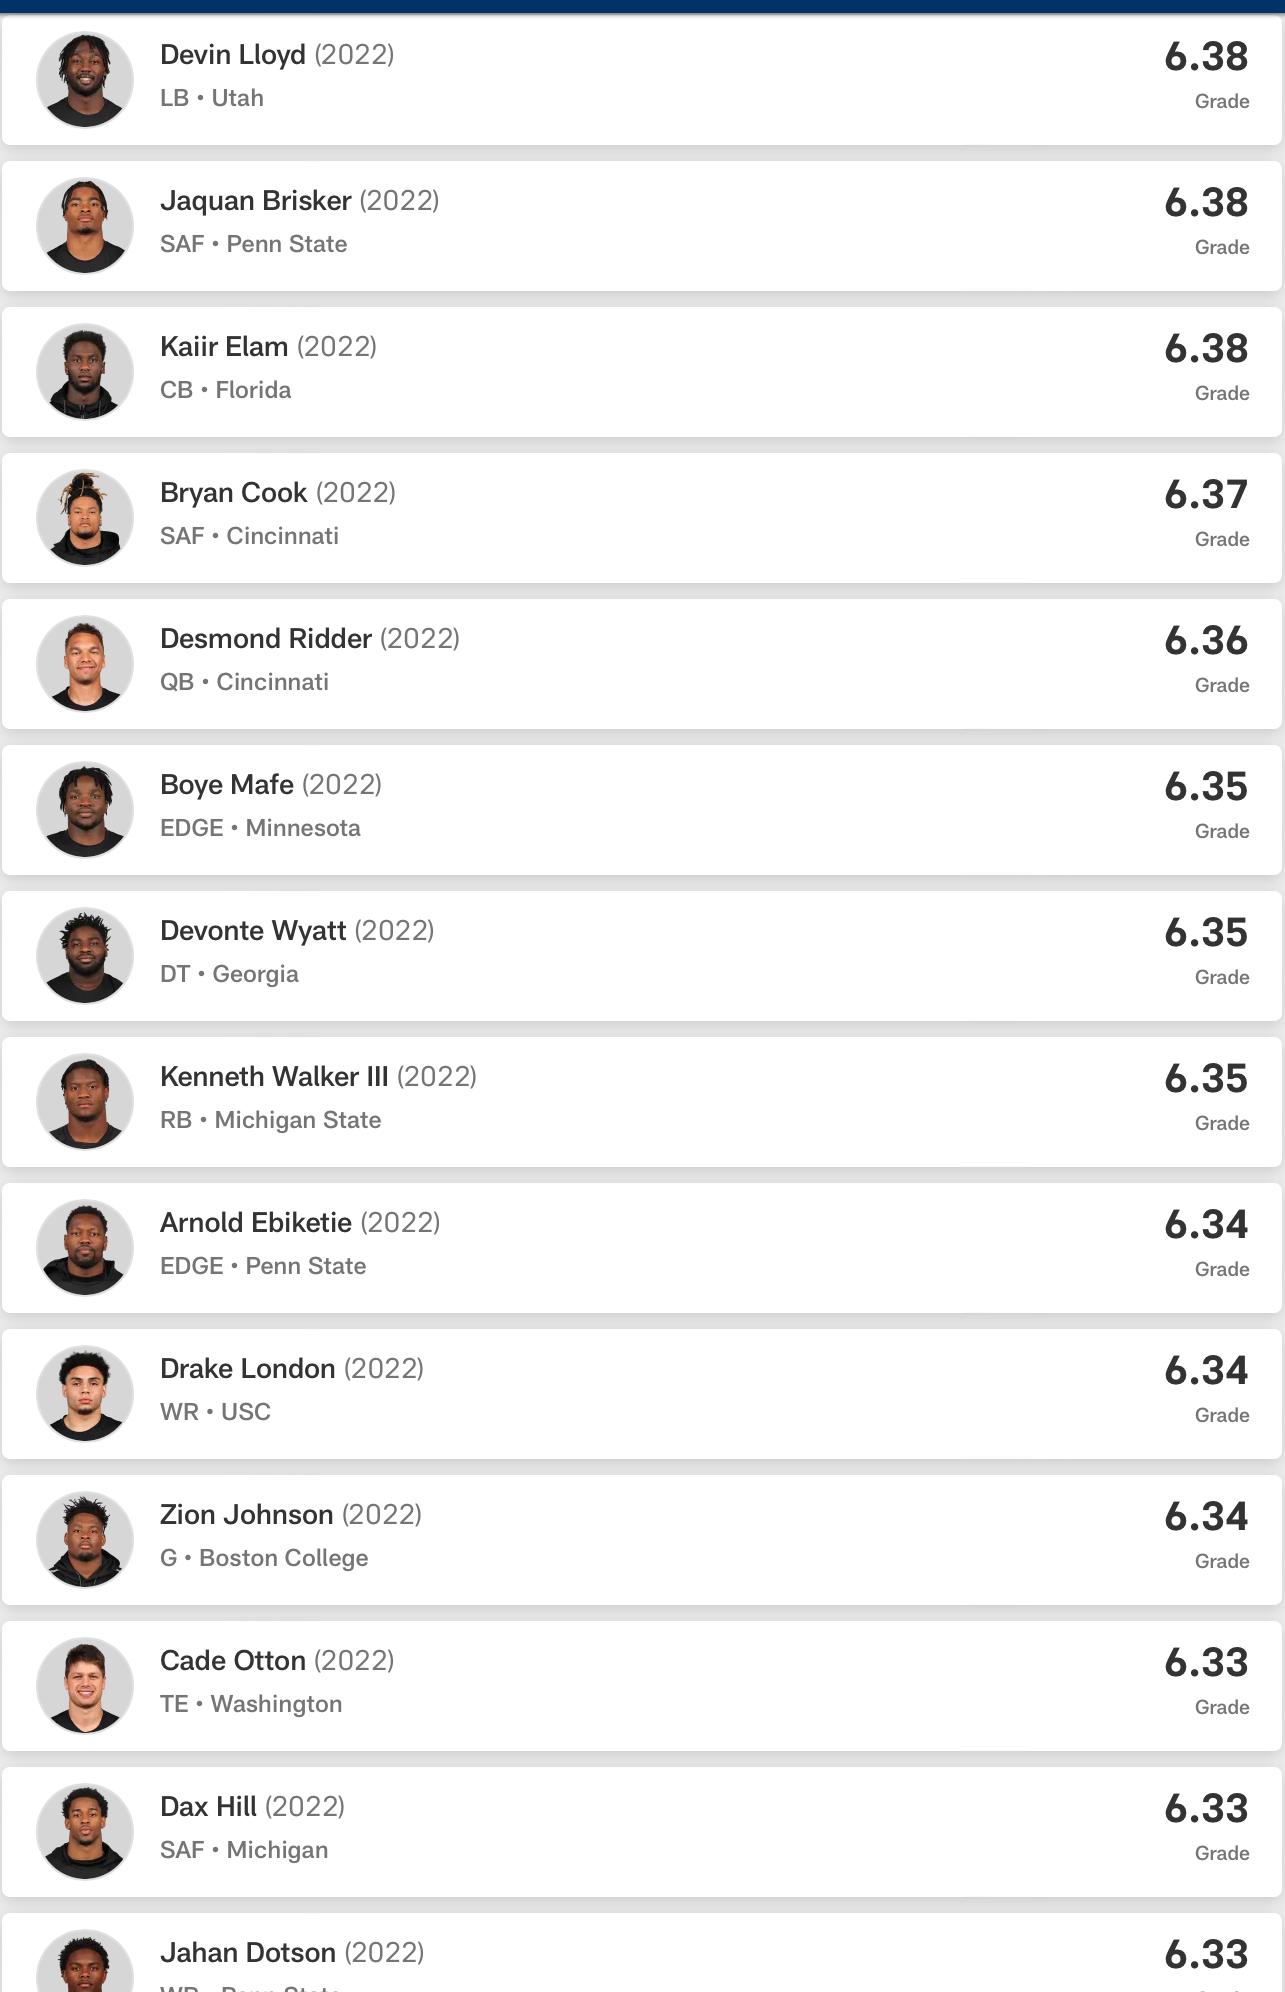Select Kenneth Walker III's headshot
Image resolution: width=1285 pixels, height=1992 pixels.
85,1102
